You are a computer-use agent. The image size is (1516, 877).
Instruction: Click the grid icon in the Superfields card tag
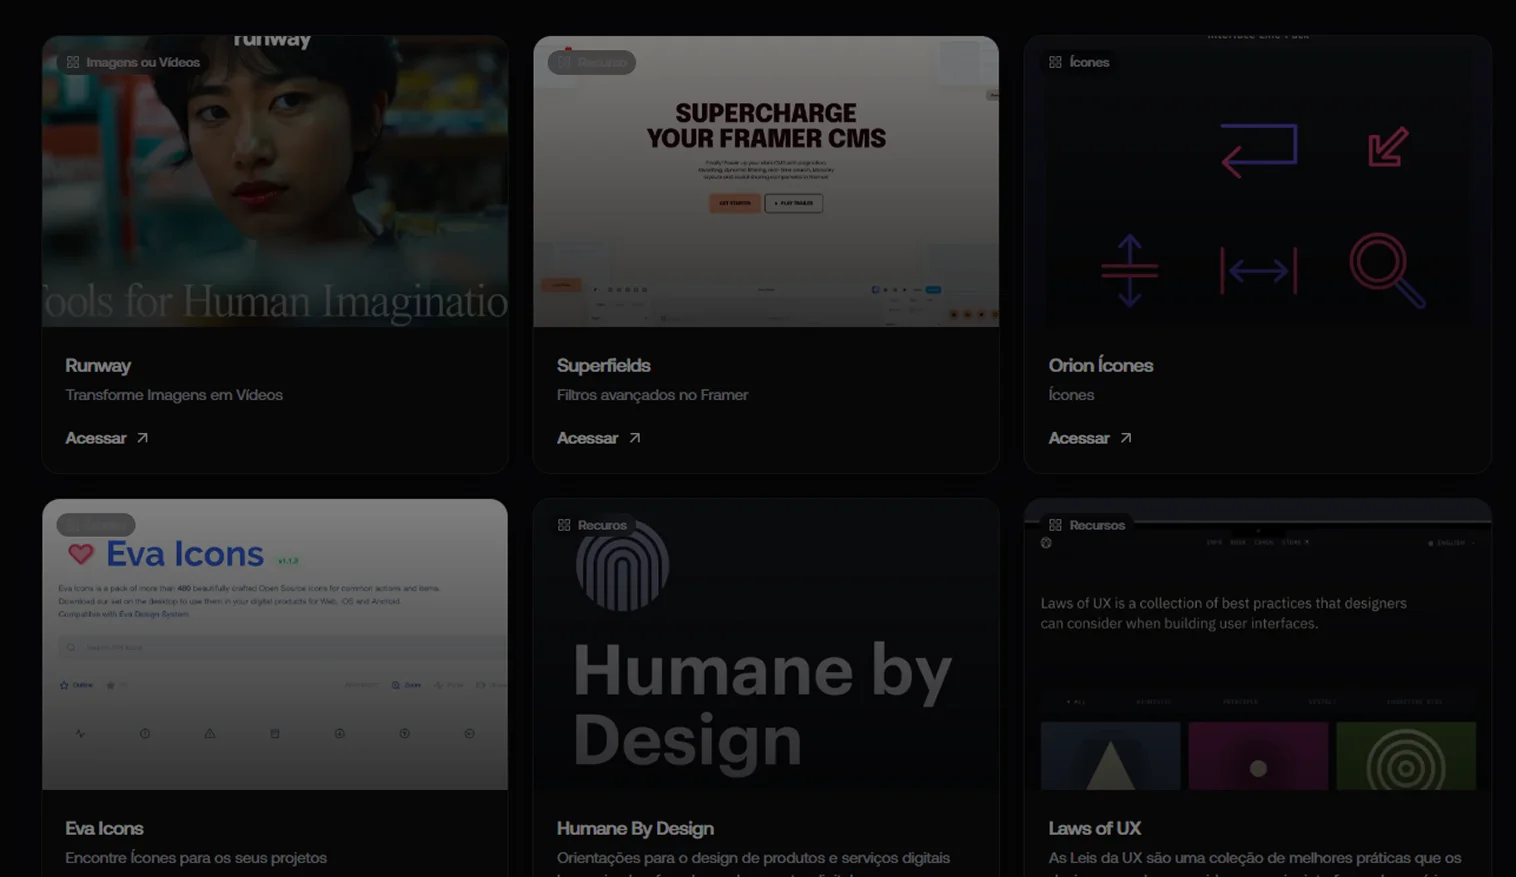click(x=564, y=62)
